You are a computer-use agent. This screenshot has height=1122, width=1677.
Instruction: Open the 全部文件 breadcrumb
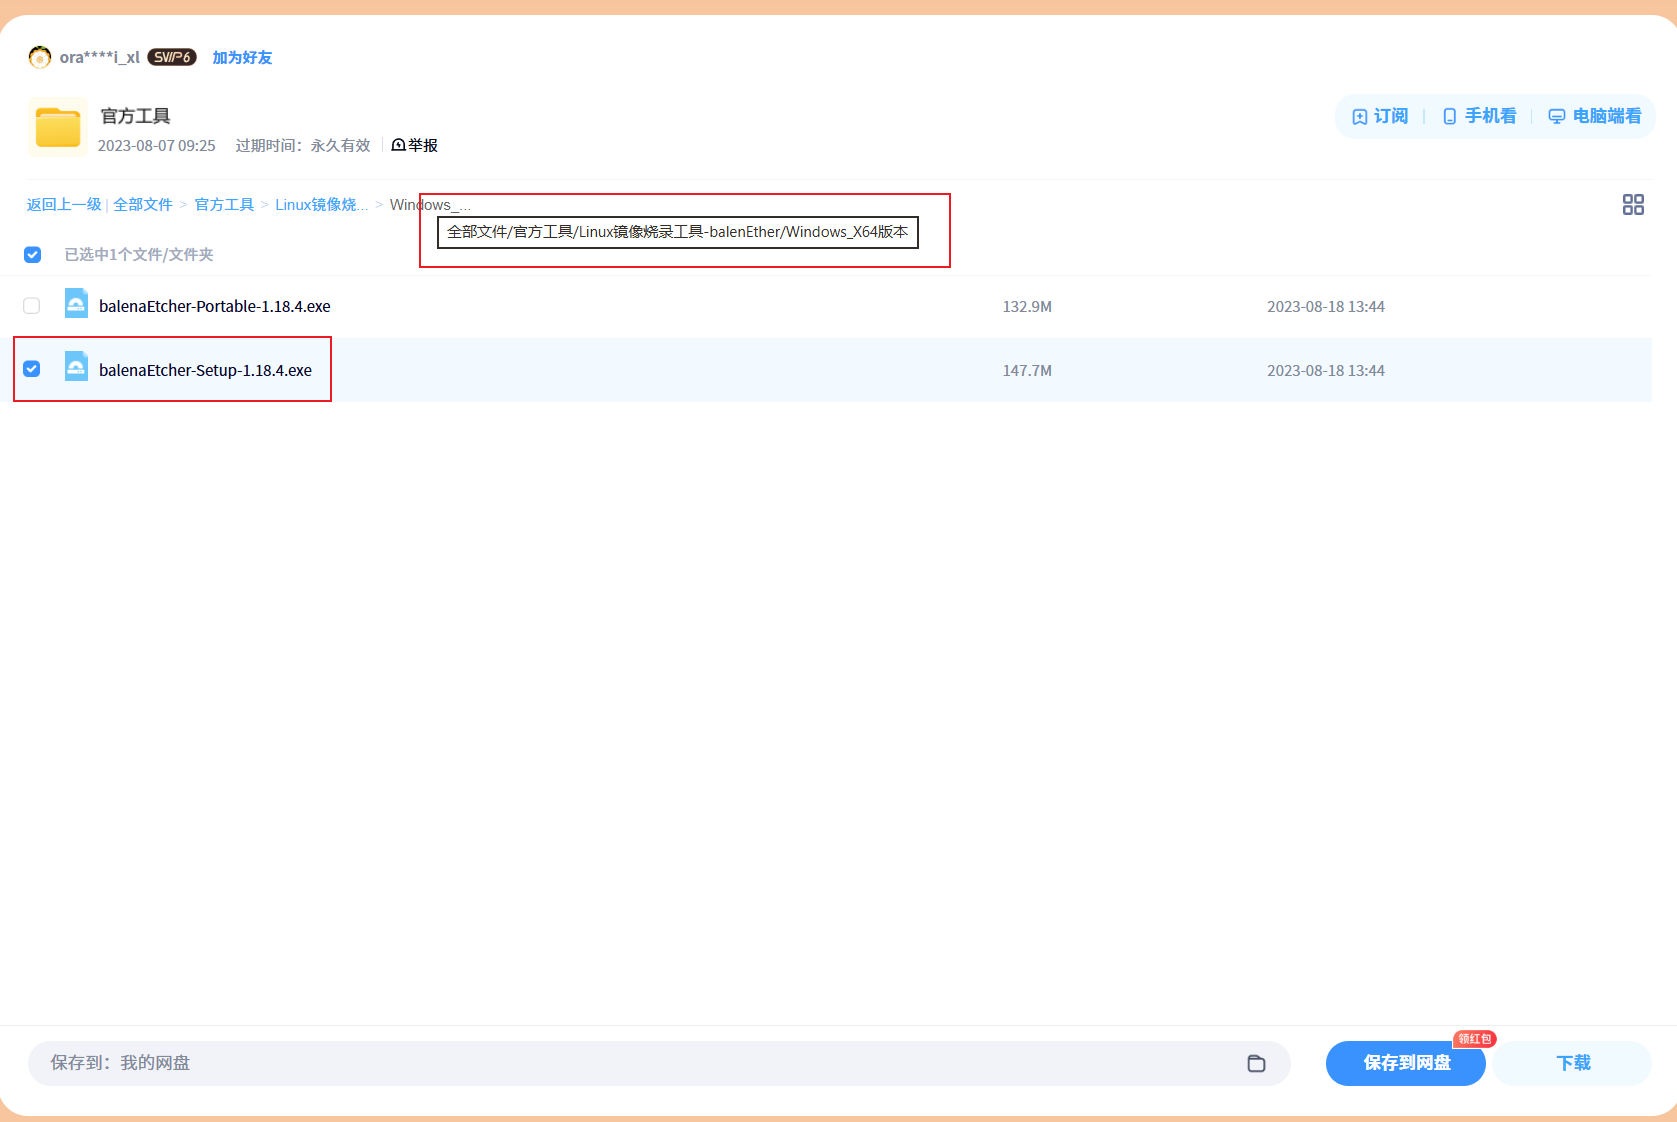click(x=143, y=205)
